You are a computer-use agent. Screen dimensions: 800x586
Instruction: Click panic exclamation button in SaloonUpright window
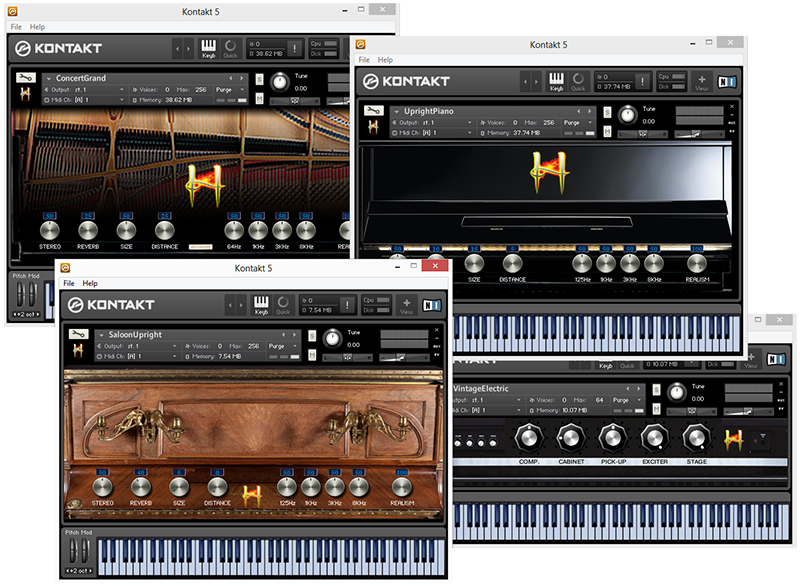347,305
